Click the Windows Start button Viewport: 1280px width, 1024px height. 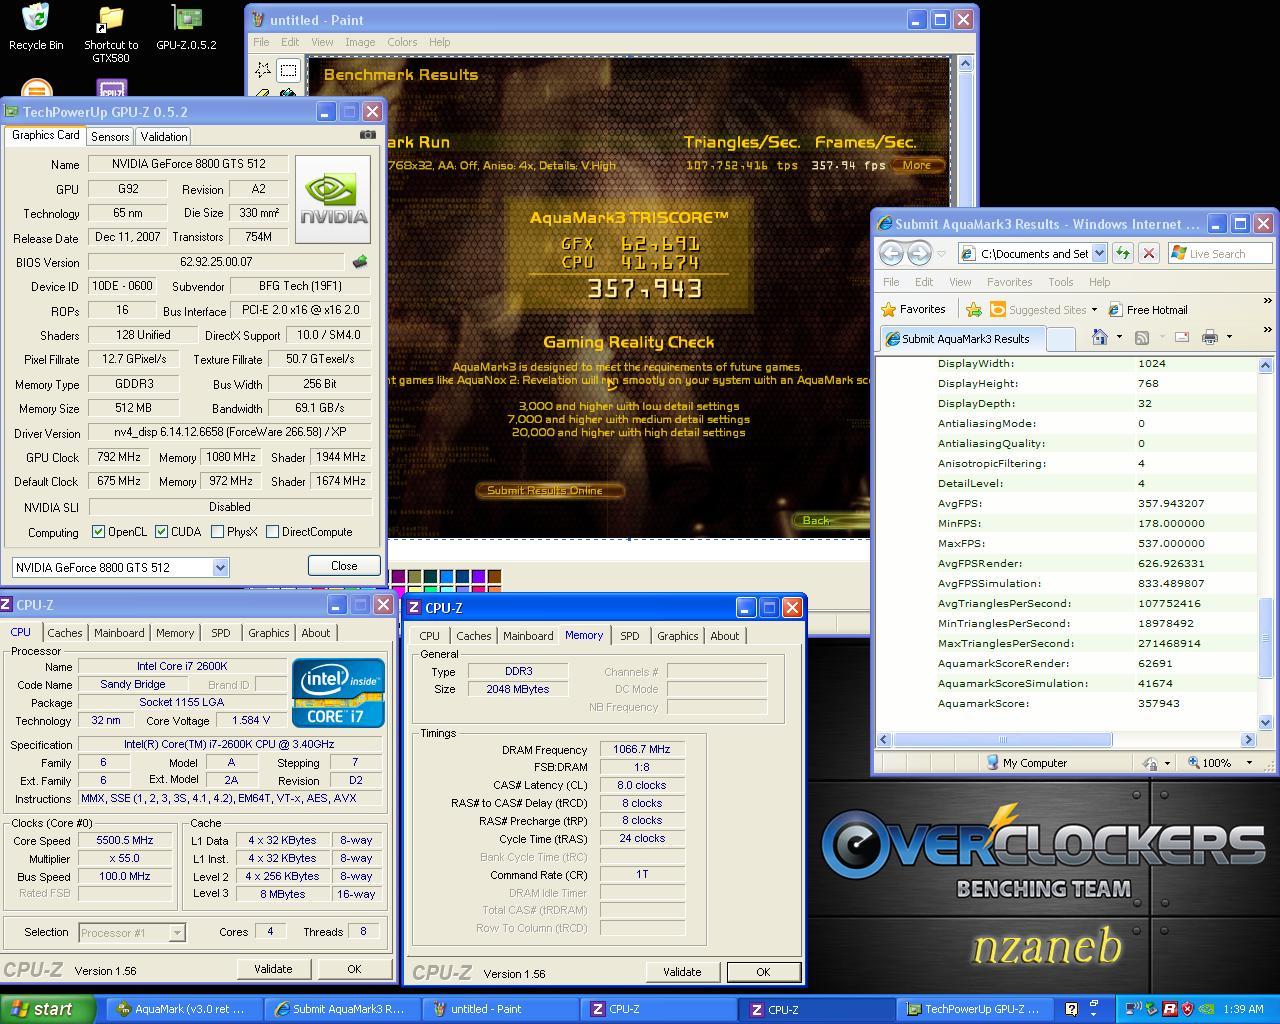(x=48, y=1009)
